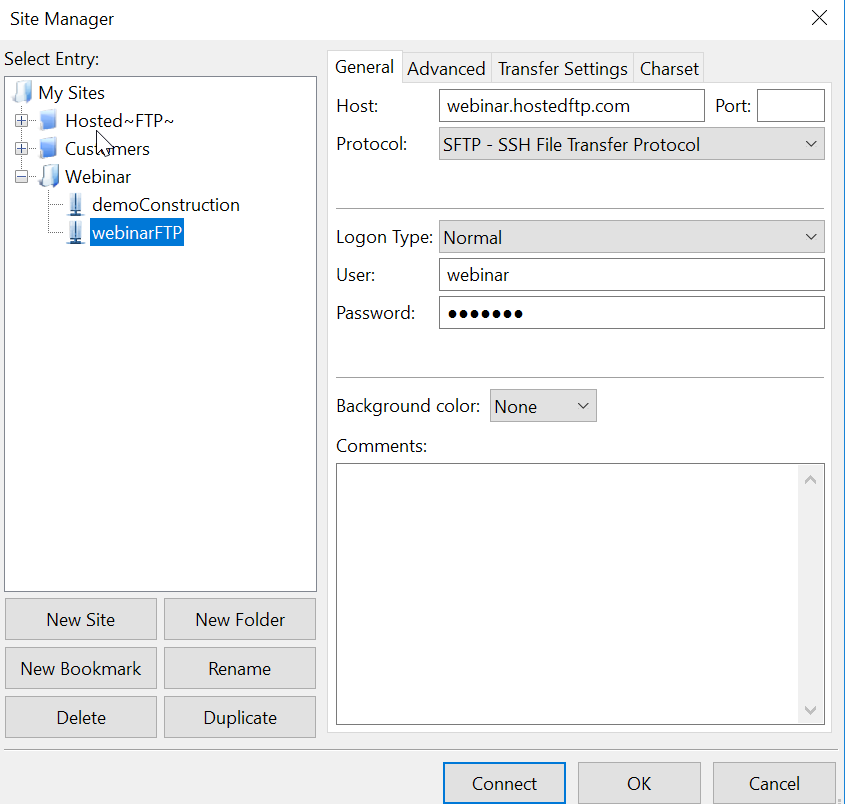
Task: Select the Webinar folder entry
Action: point(98,177)
